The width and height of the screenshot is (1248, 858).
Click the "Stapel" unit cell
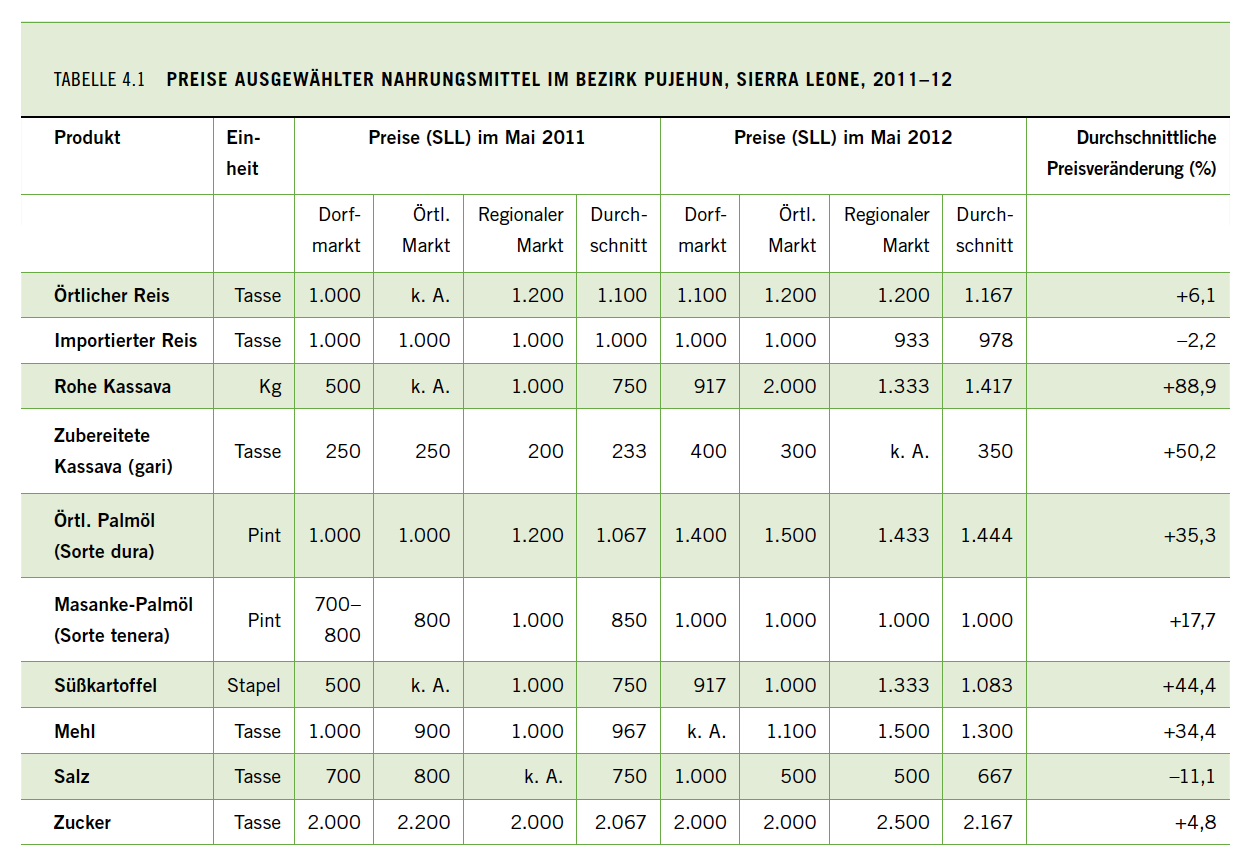(x=254, y=685)
